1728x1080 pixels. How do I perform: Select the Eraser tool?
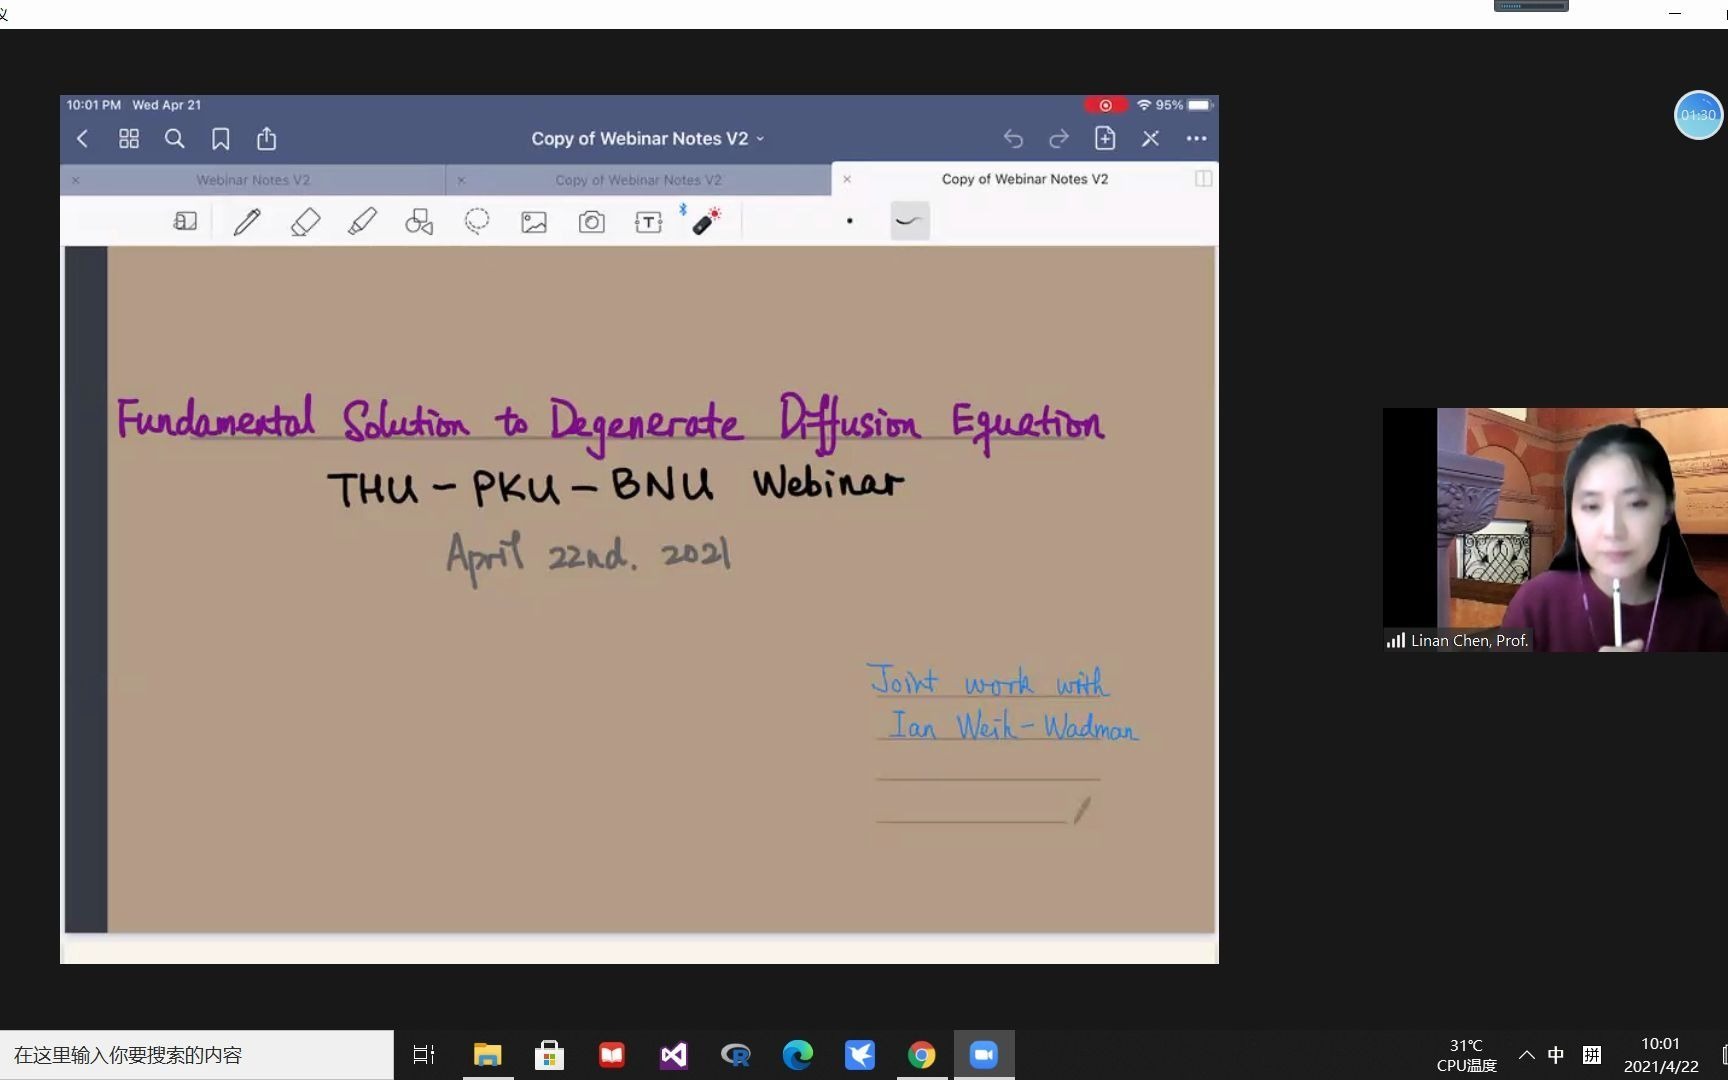(x=306, y=221)
